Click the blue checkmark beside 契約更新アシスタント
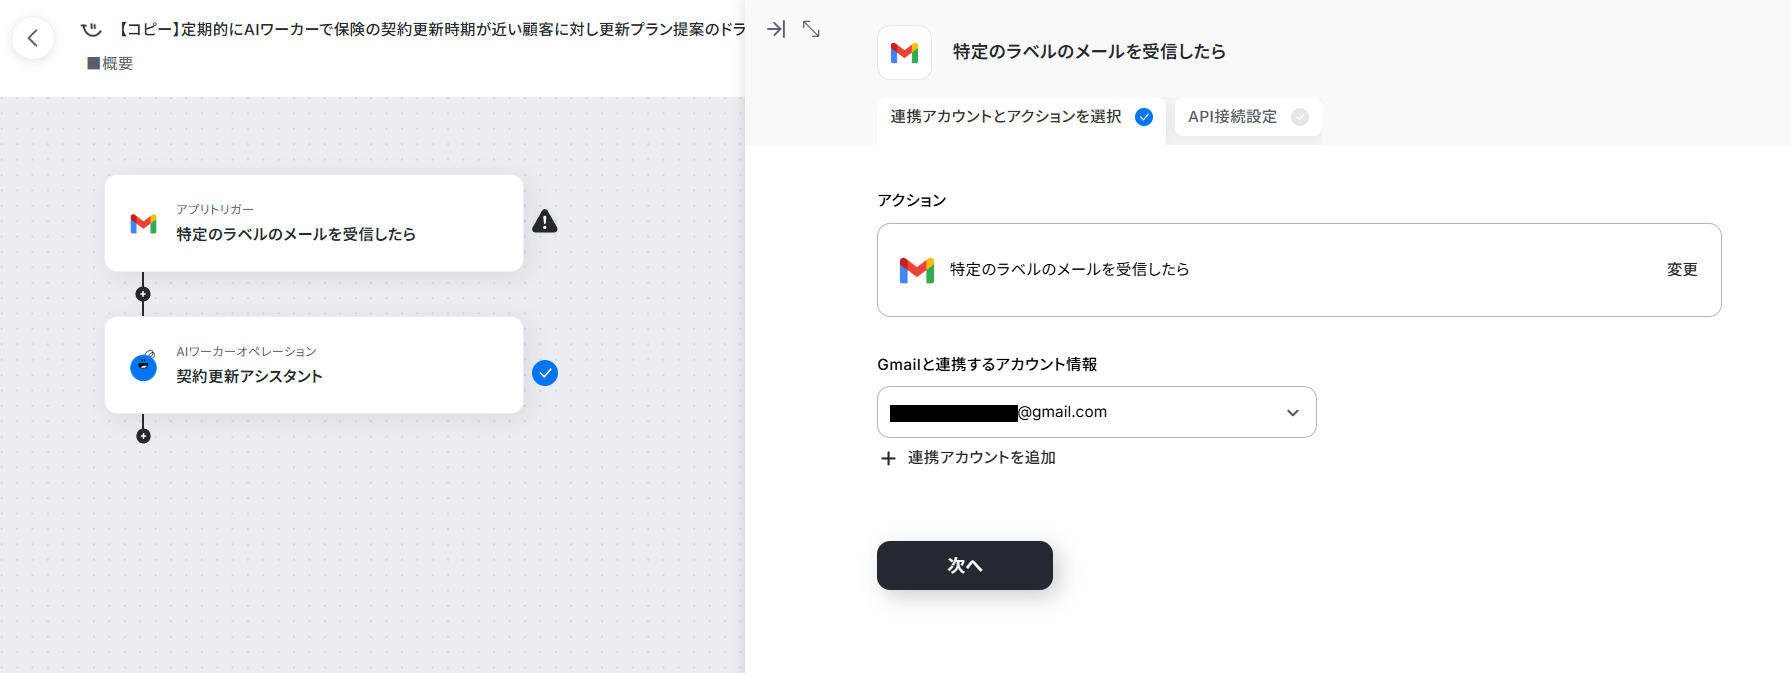The width and height of the screenshot is (1791, 673). (545, 373)
